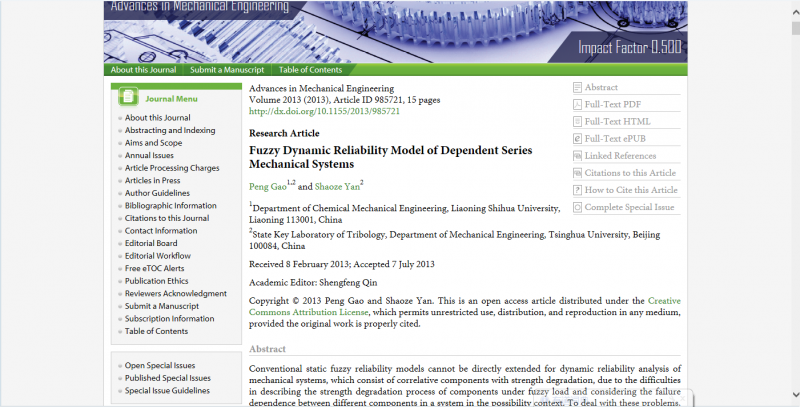
Task: Click the scroll up arrow of the page scrollbar
Action: click(x=795, y=11)
